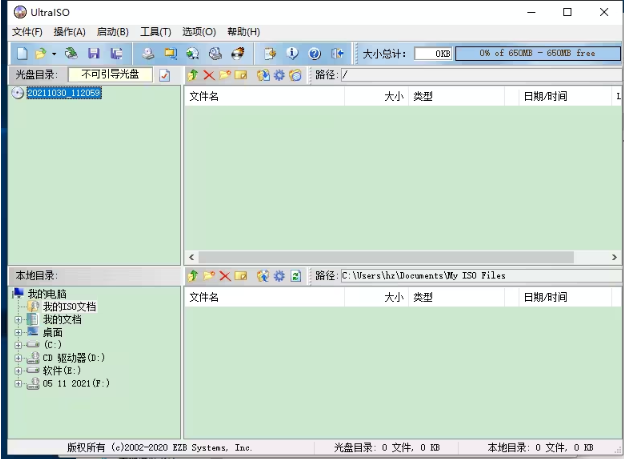The height and width of the screenshot is (459, 624).
Task: Open the 选项(O) menu
Action: pos(199,32)
